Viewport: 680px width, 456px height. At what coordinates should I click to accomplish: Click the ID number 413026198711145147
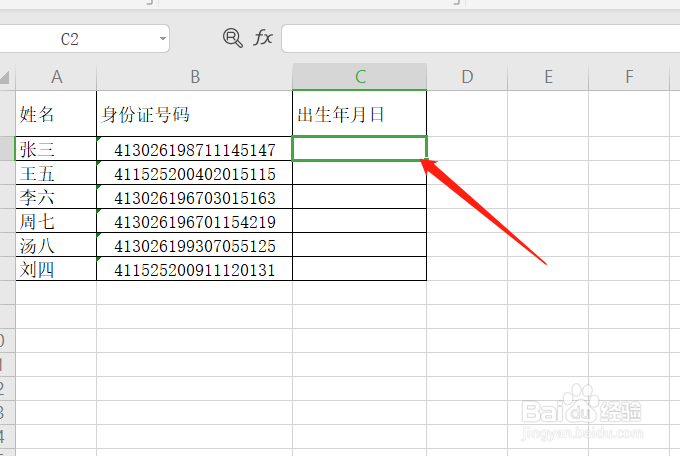pyautogui.click(x=194, y=150)
